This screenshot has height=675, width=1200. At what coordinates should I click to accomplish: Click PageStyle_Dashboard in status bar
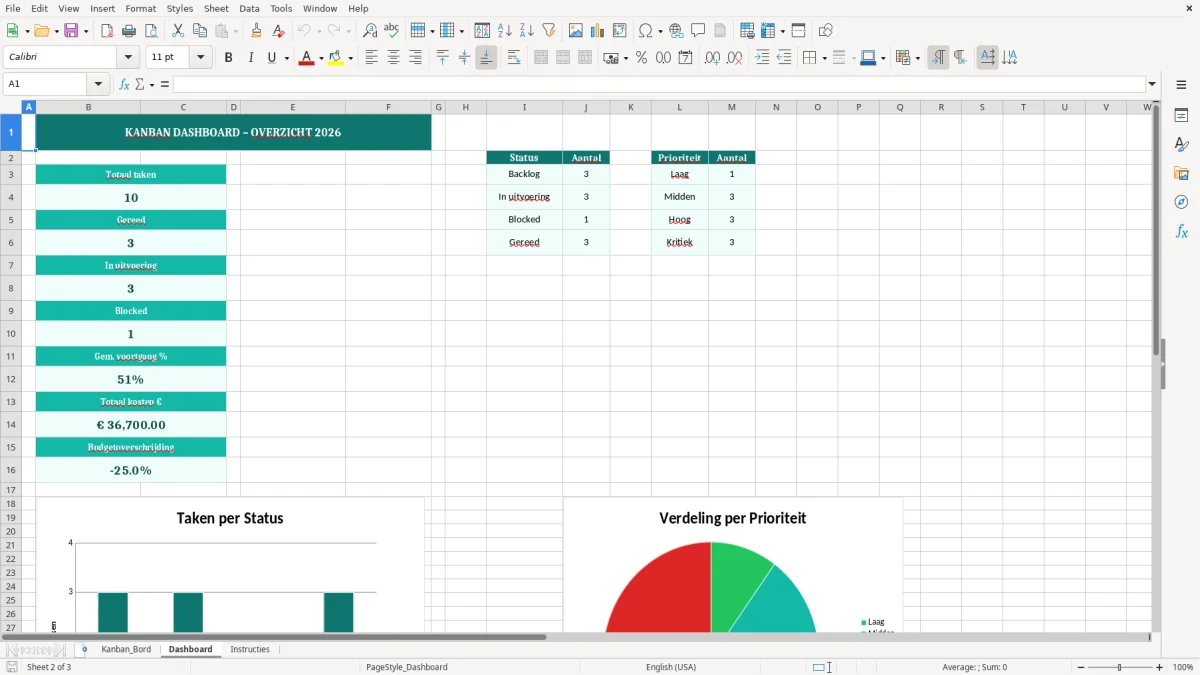click(407, 667)
